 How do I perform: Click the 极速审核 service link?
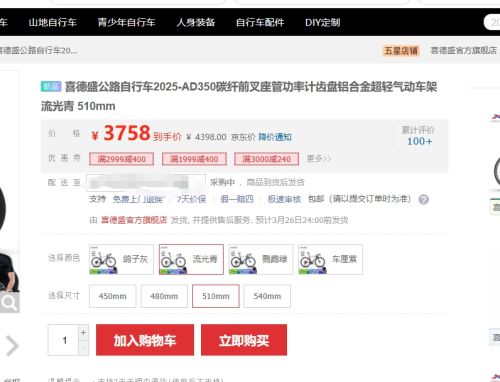click(x=284, y=199)
